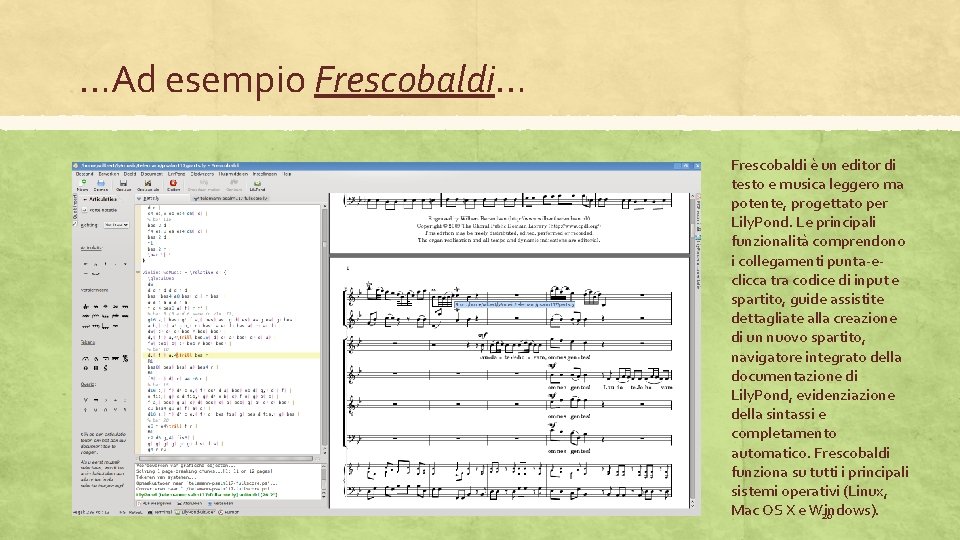This screenshot has height=540, width=960.
Task: Click the highlighted blue link in the score preview
Action: tap(514, 304)
